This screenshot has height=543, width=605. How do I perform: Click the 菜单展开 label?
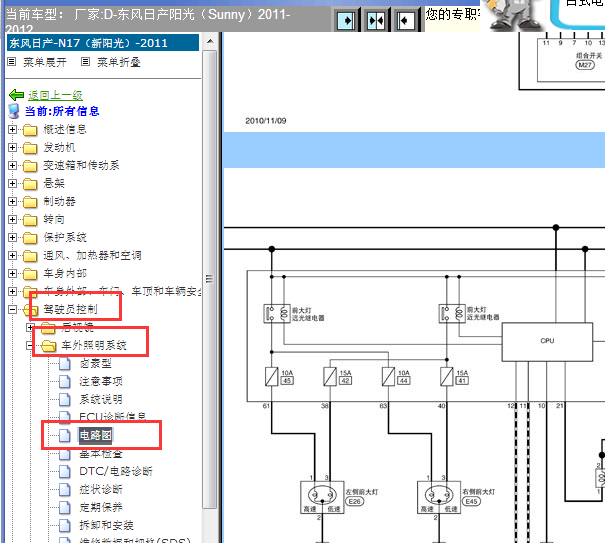[x=45, y=62]
